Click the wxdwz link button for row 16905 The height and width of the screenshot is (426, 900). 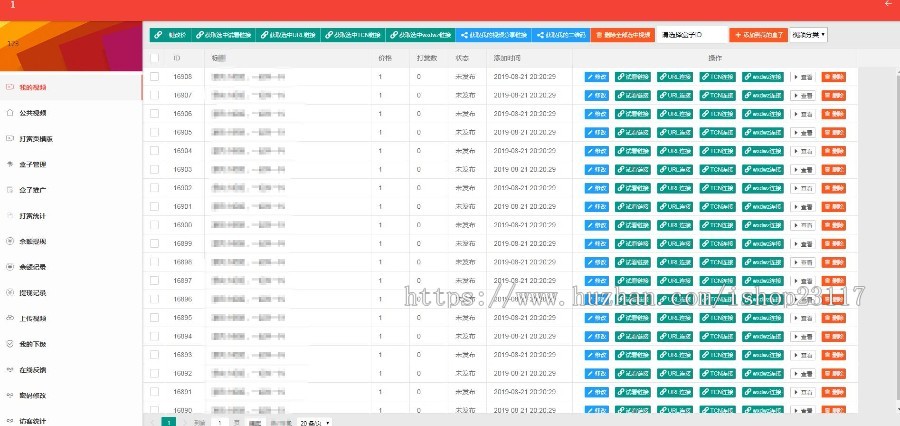(x=762, y=132)
